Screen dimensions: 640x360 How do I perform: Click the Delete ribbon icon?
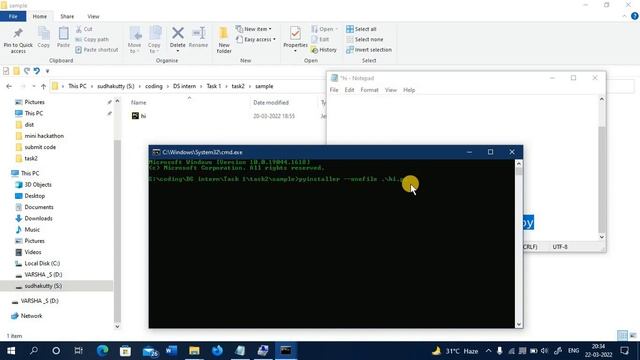coord(178,40)
